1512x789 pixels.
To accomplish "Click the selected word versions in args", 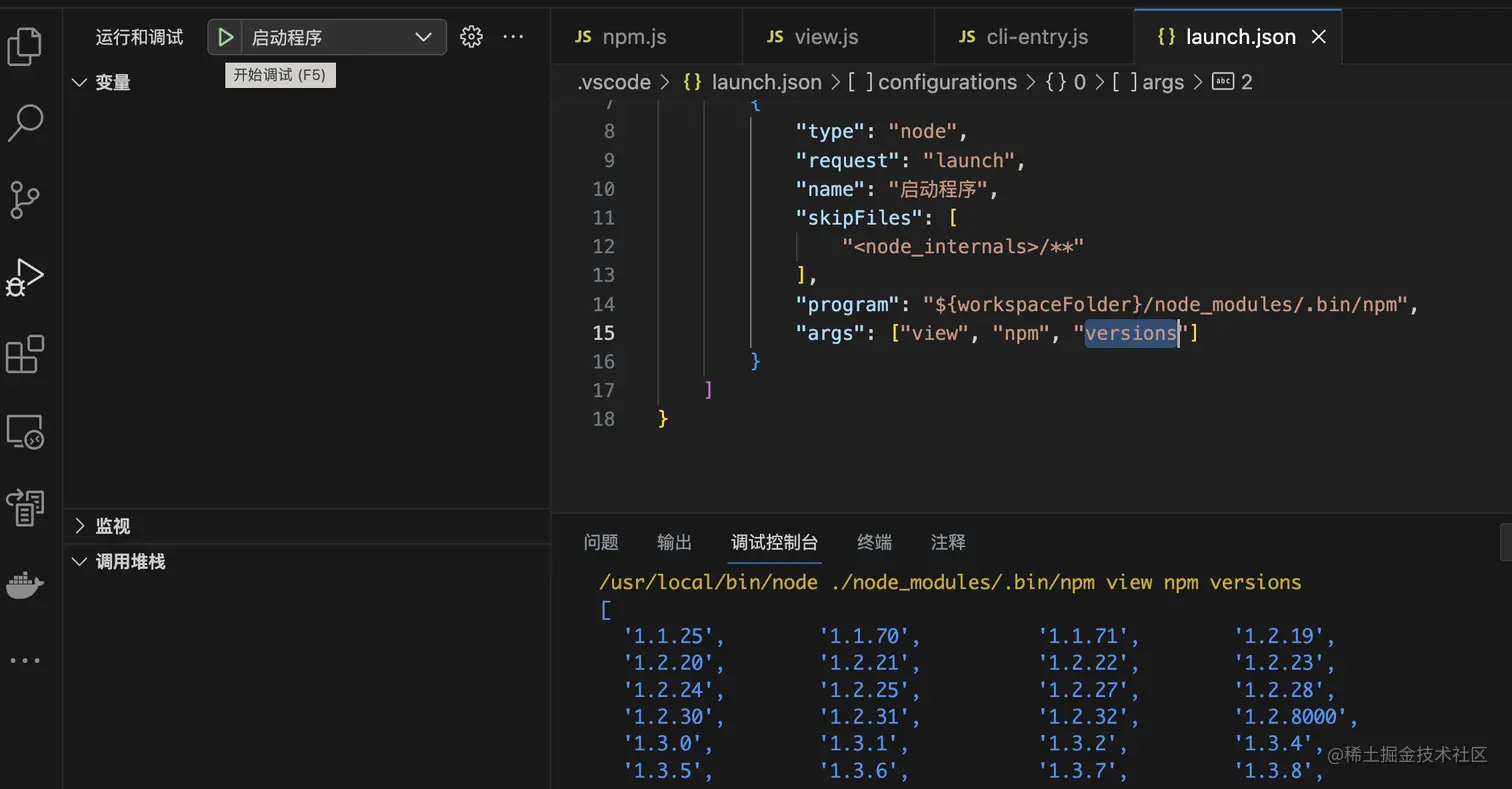I will coord(1131,333).
